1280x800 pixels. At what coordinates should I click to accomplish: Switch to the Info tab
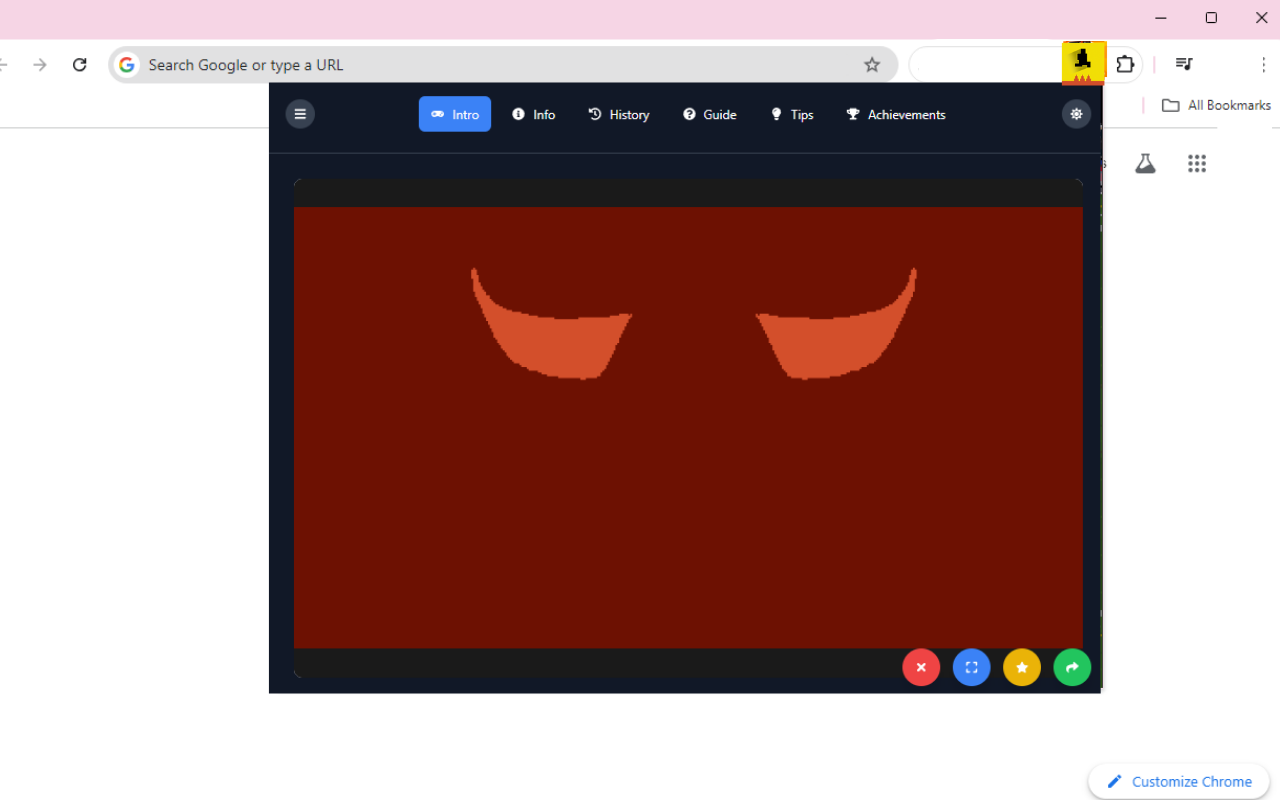534,114
